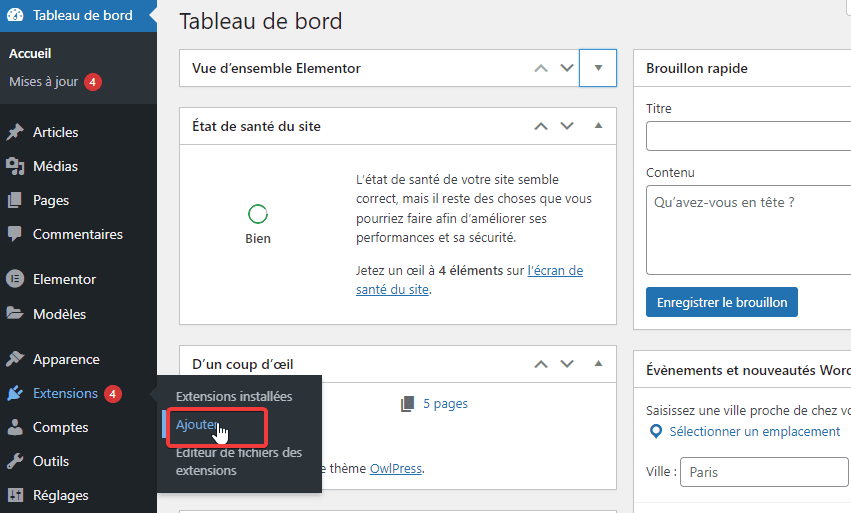The height and width of the screenshot is (513, 851).
Task: Move État de santé du site panel down
Action: (567, 126)
